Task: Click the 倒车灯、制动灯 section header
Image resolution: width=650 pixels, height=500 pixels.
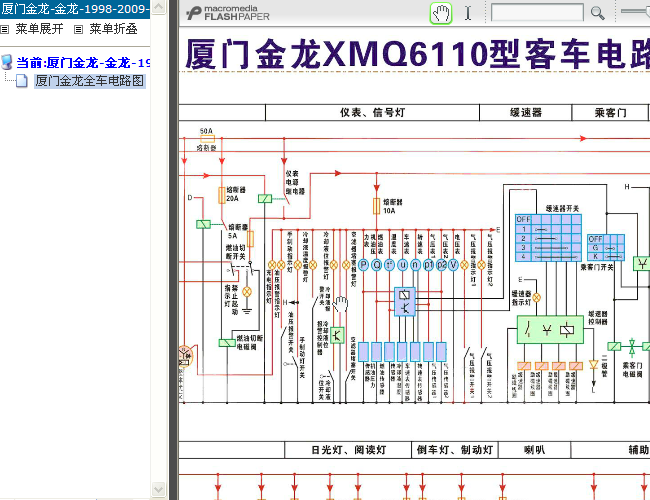Action: point(455,450)
